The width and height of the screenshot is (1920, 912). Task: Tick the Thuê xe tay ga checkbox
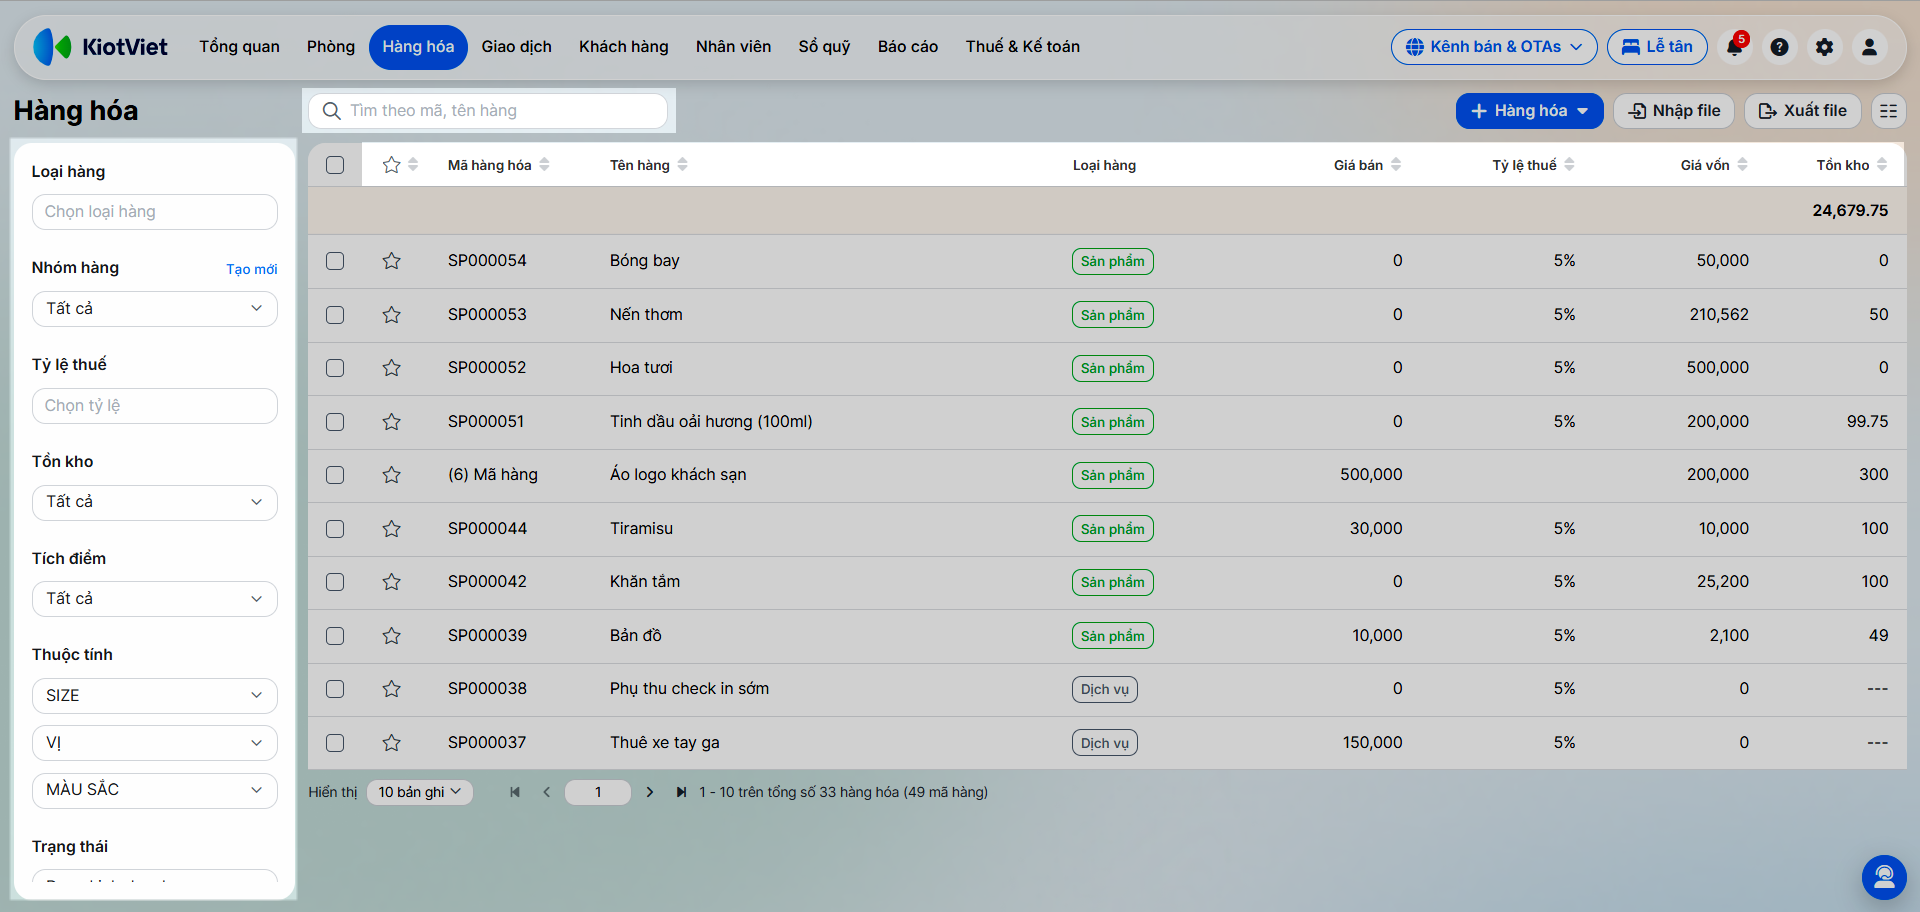[335, 743]
